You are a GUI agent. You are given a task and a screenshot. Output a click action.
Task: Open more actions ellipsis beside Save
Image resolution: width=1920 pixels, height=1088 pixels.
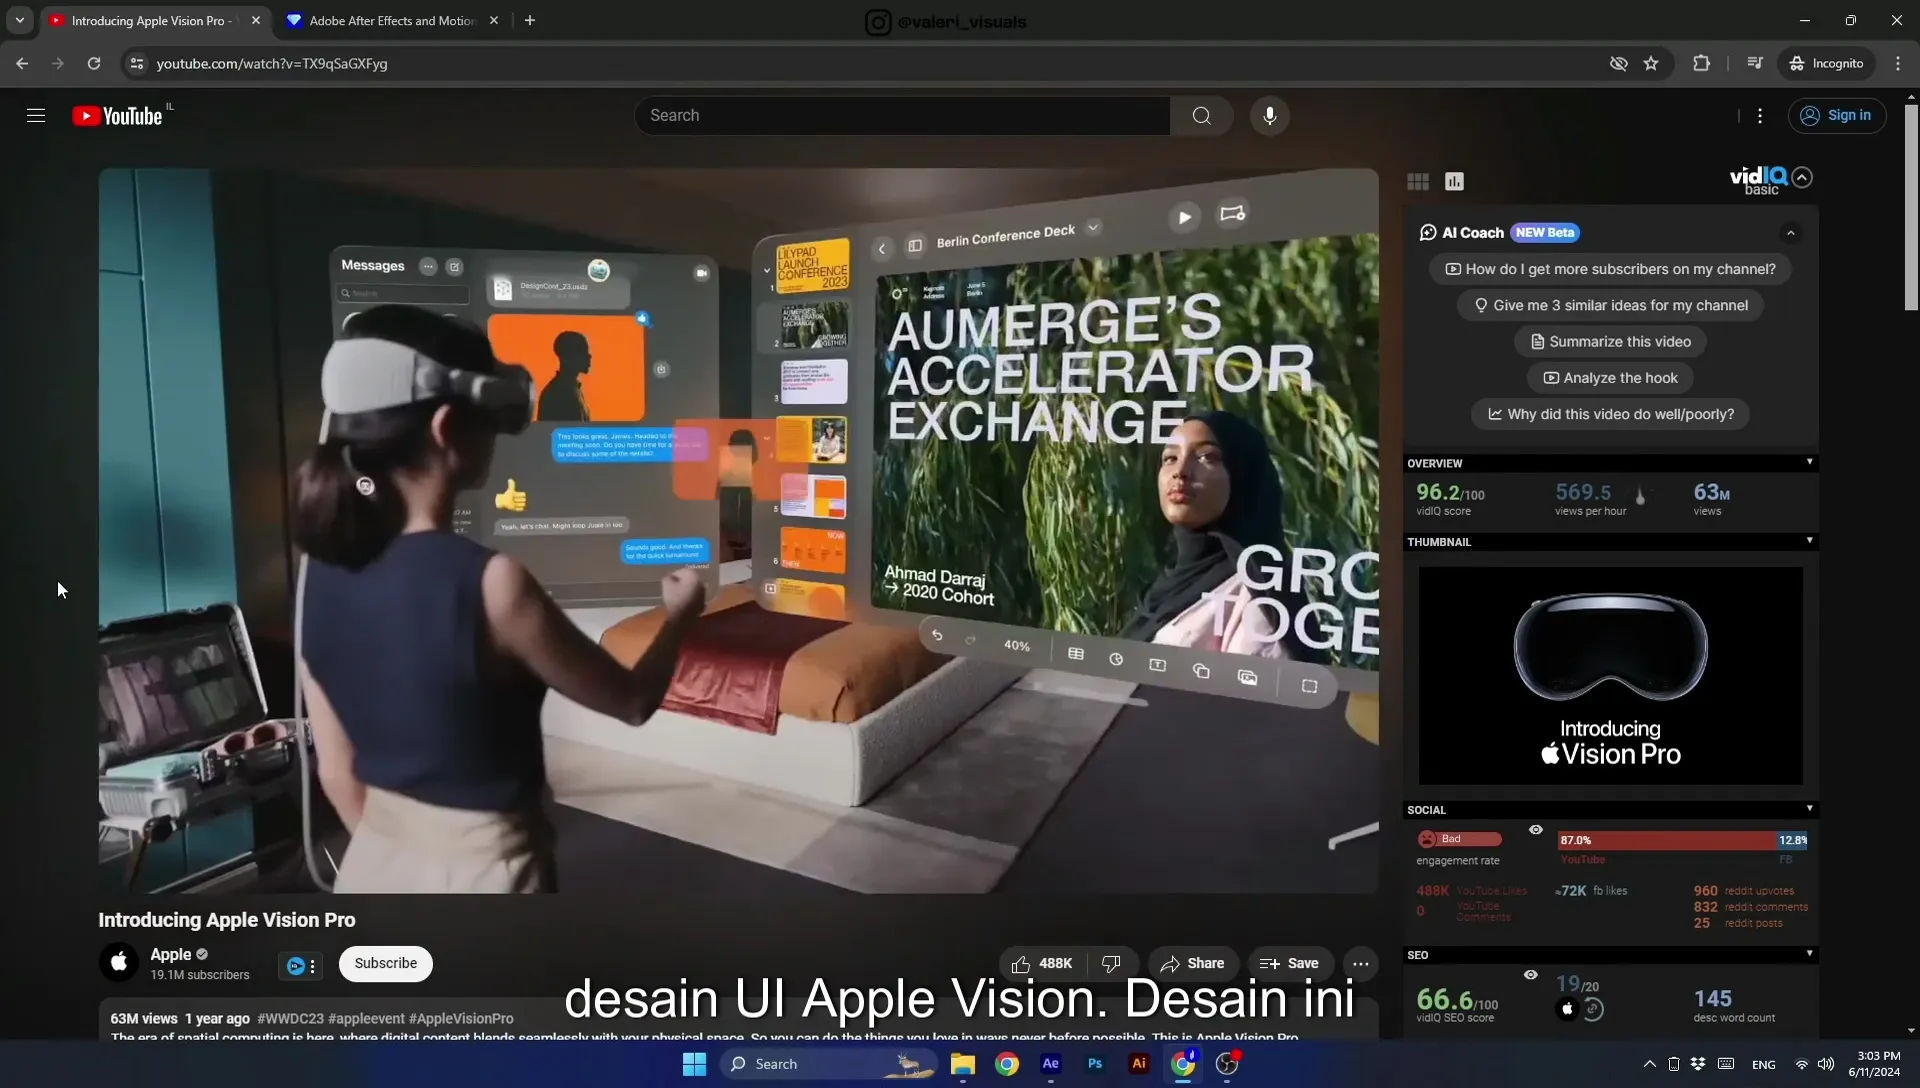(1360, 963)
